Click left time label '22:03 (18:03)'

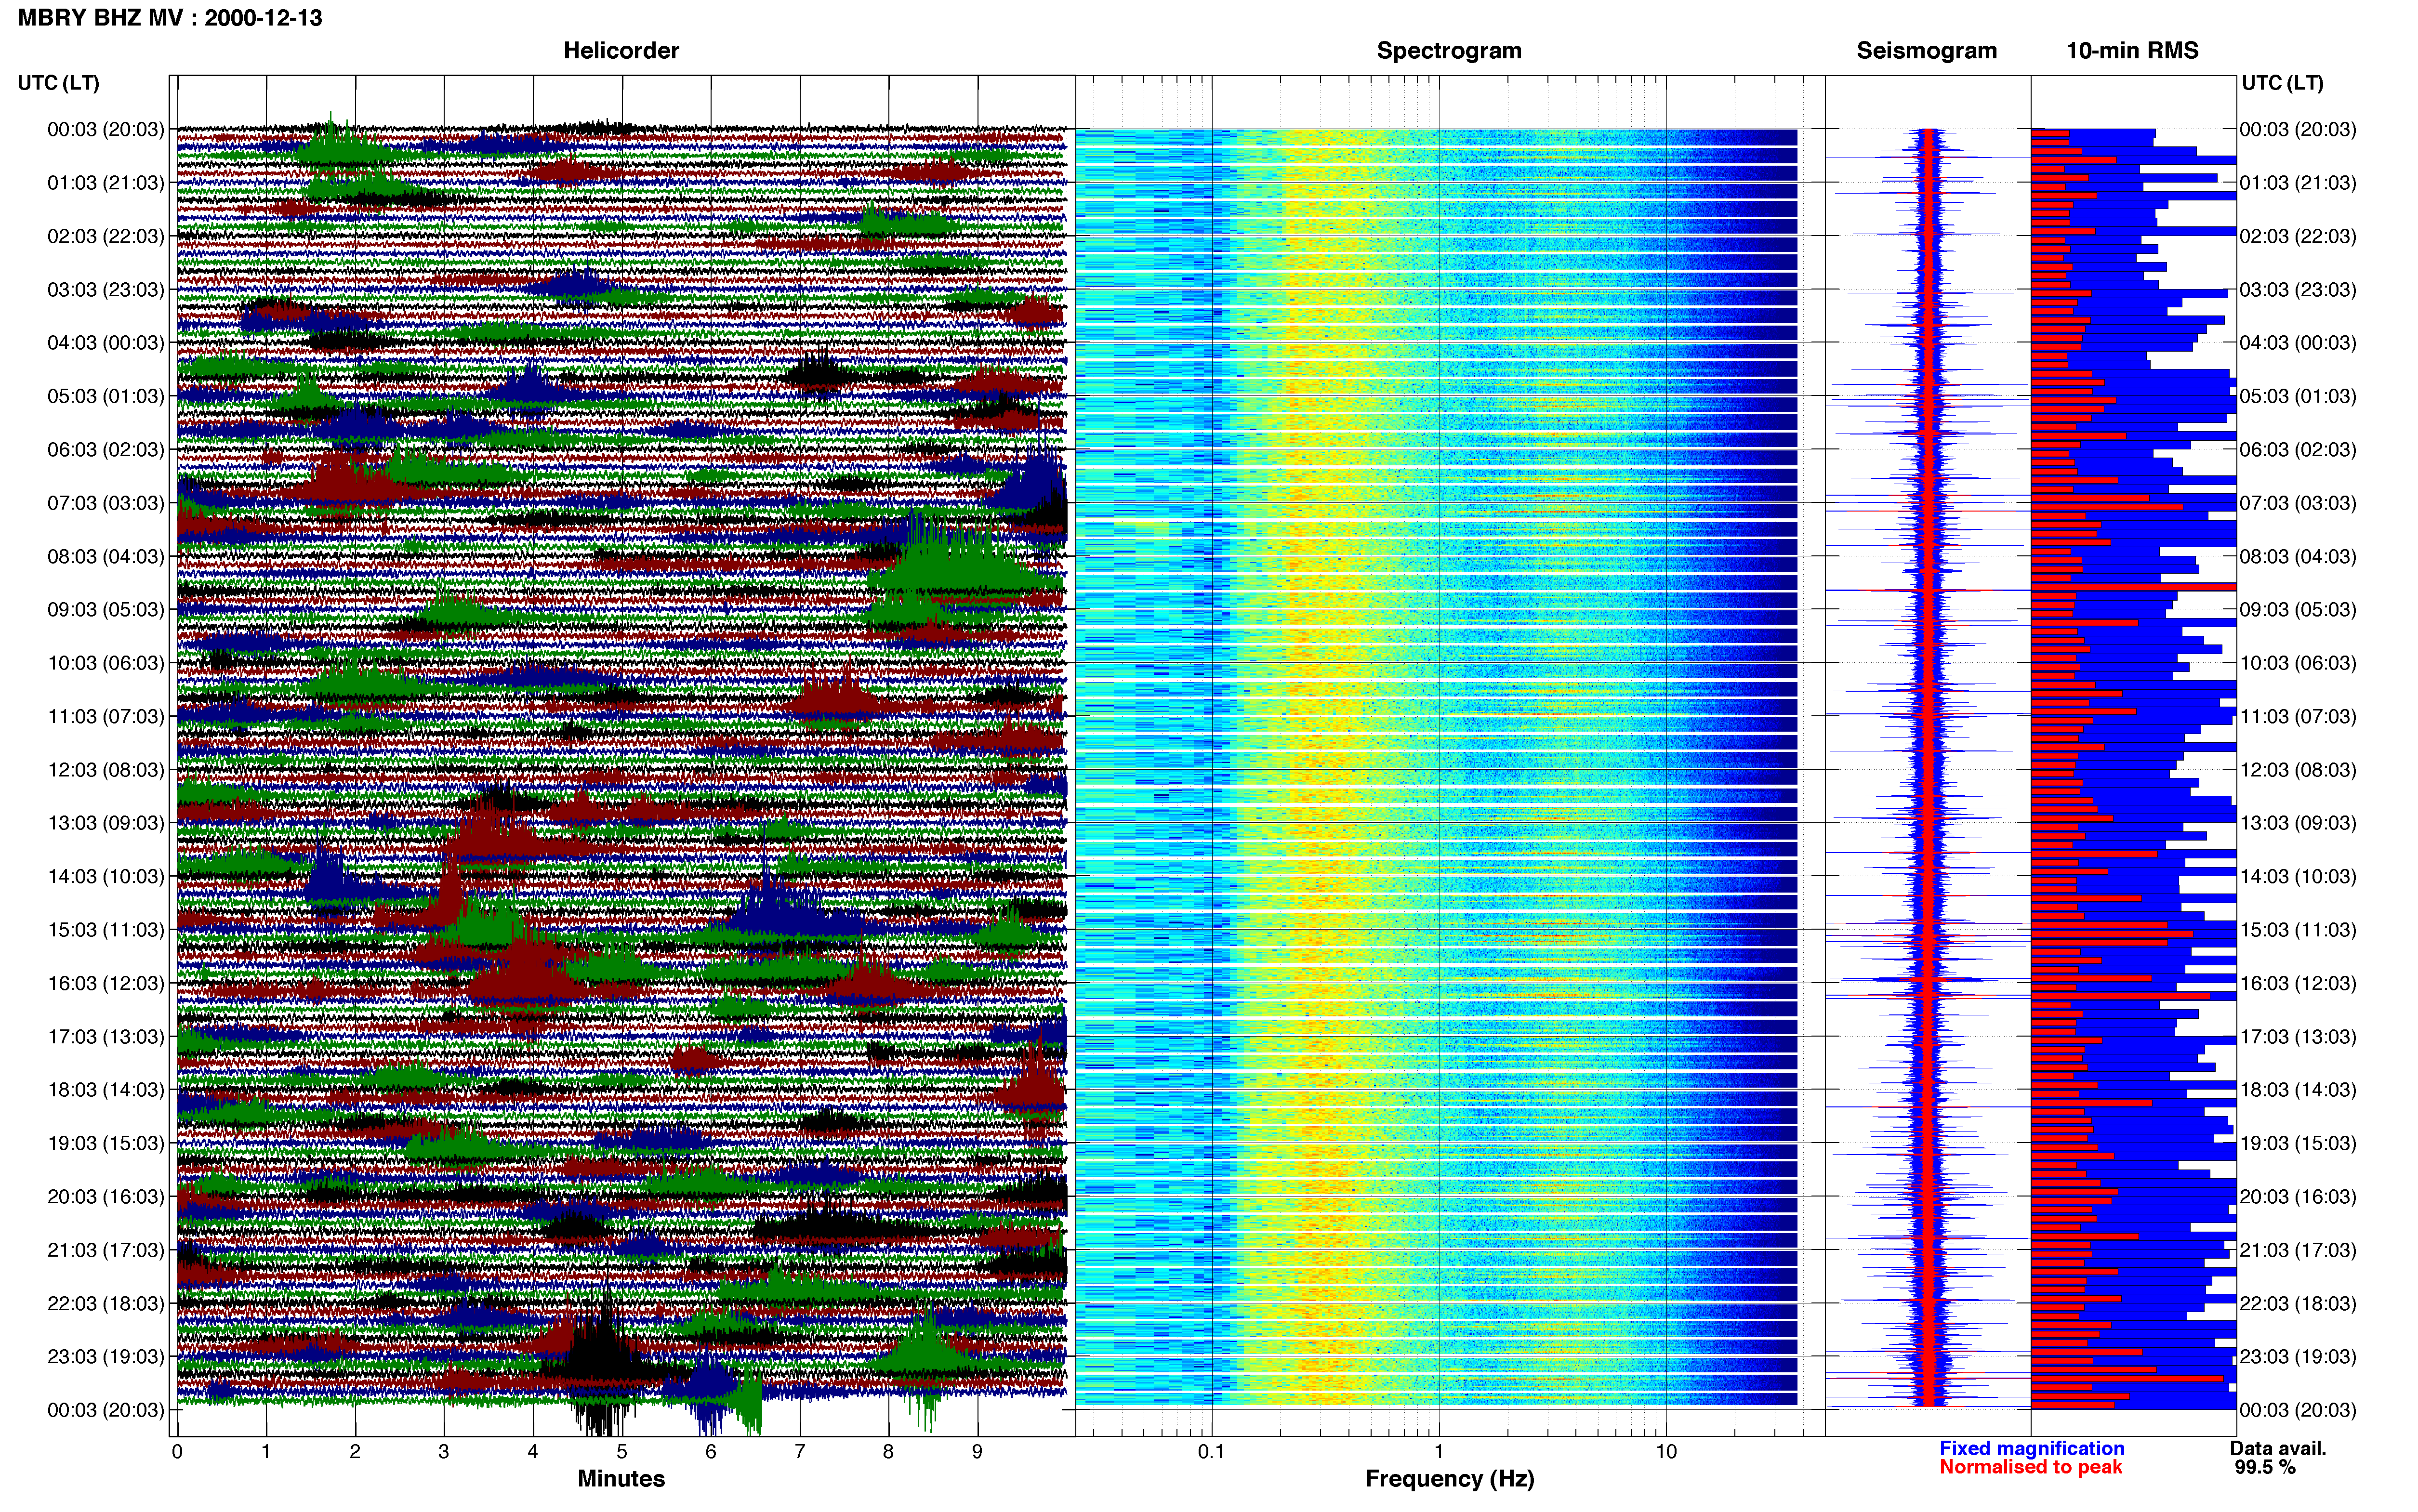click(x=105, y=1303)
